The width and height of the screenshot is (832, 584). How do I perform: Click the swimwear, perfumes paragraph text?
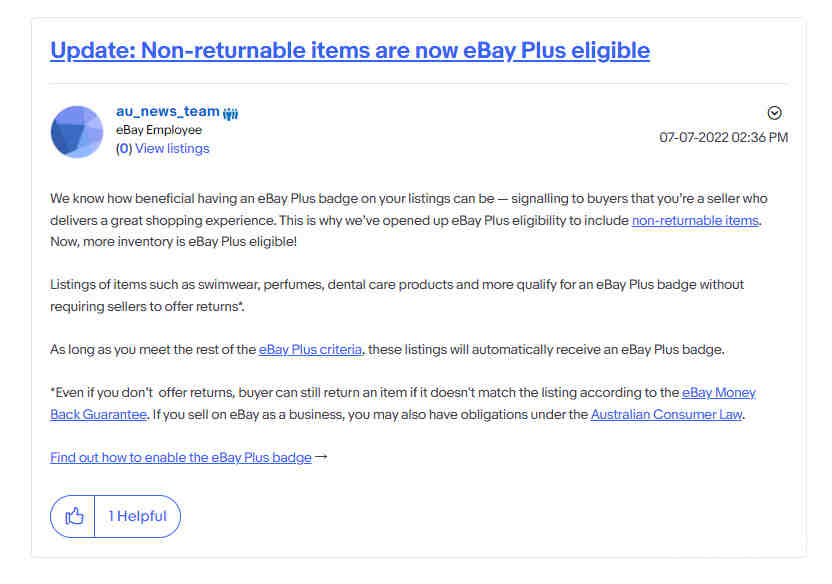pyautogui.click(x=397, y=295)
